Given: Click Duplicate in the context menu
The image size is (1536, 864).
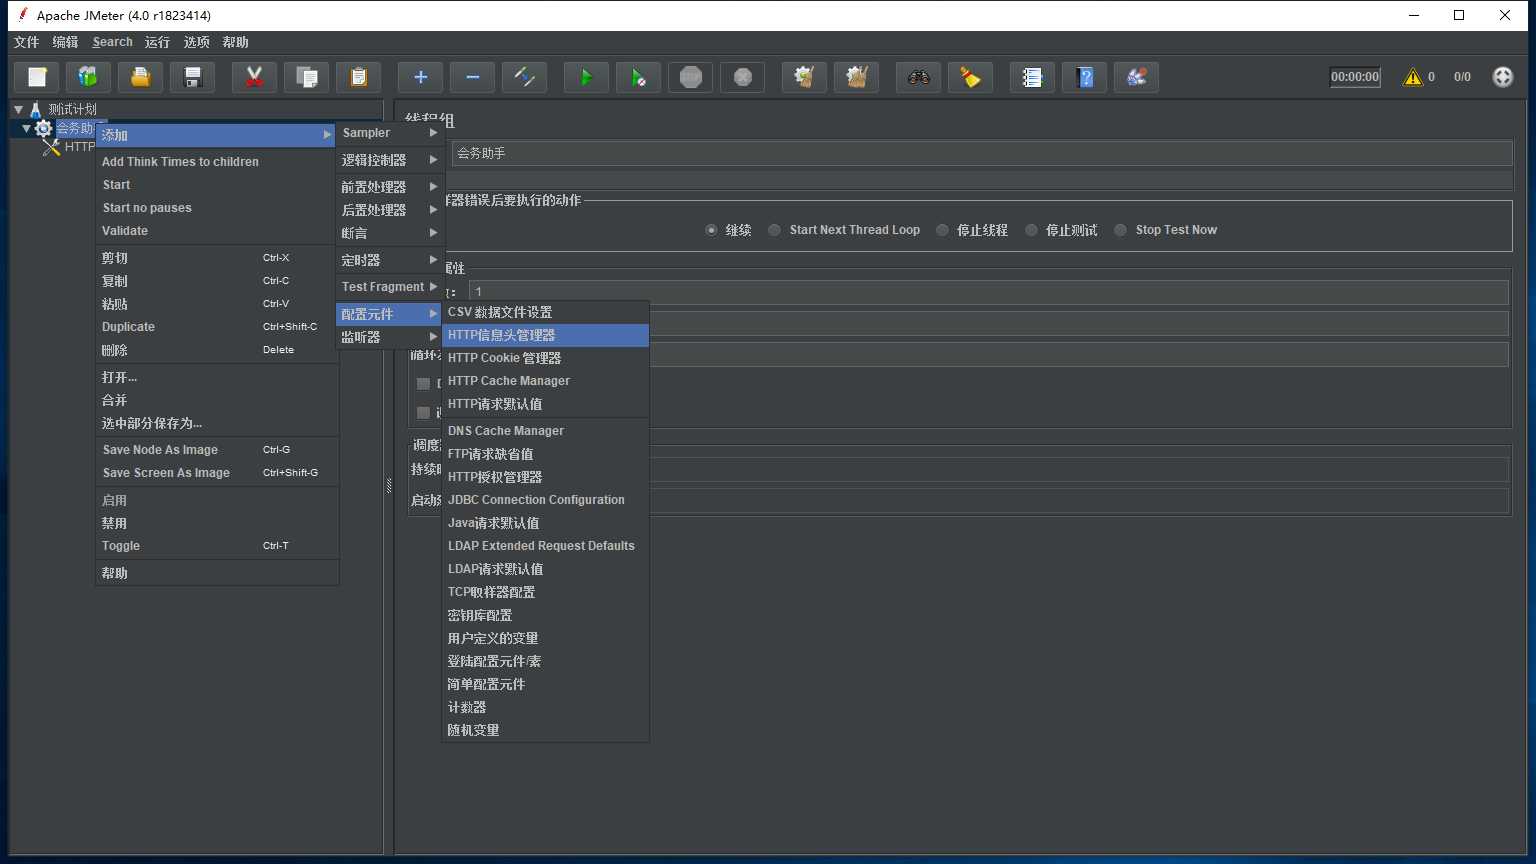Looking at the screenshot, I should pos(217,327).
